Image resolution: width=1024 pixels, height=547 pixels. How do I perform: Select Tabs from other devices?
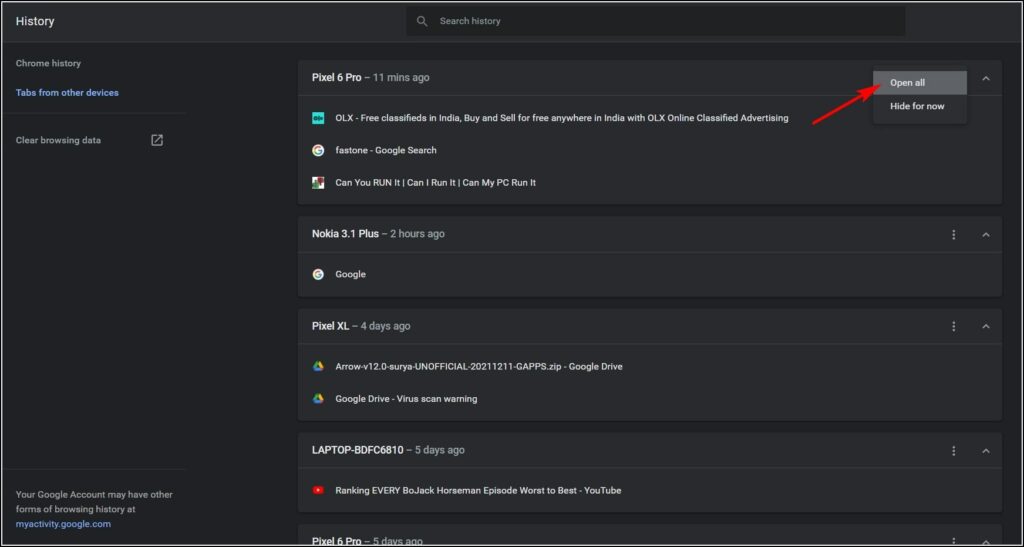tap(67, 93)
